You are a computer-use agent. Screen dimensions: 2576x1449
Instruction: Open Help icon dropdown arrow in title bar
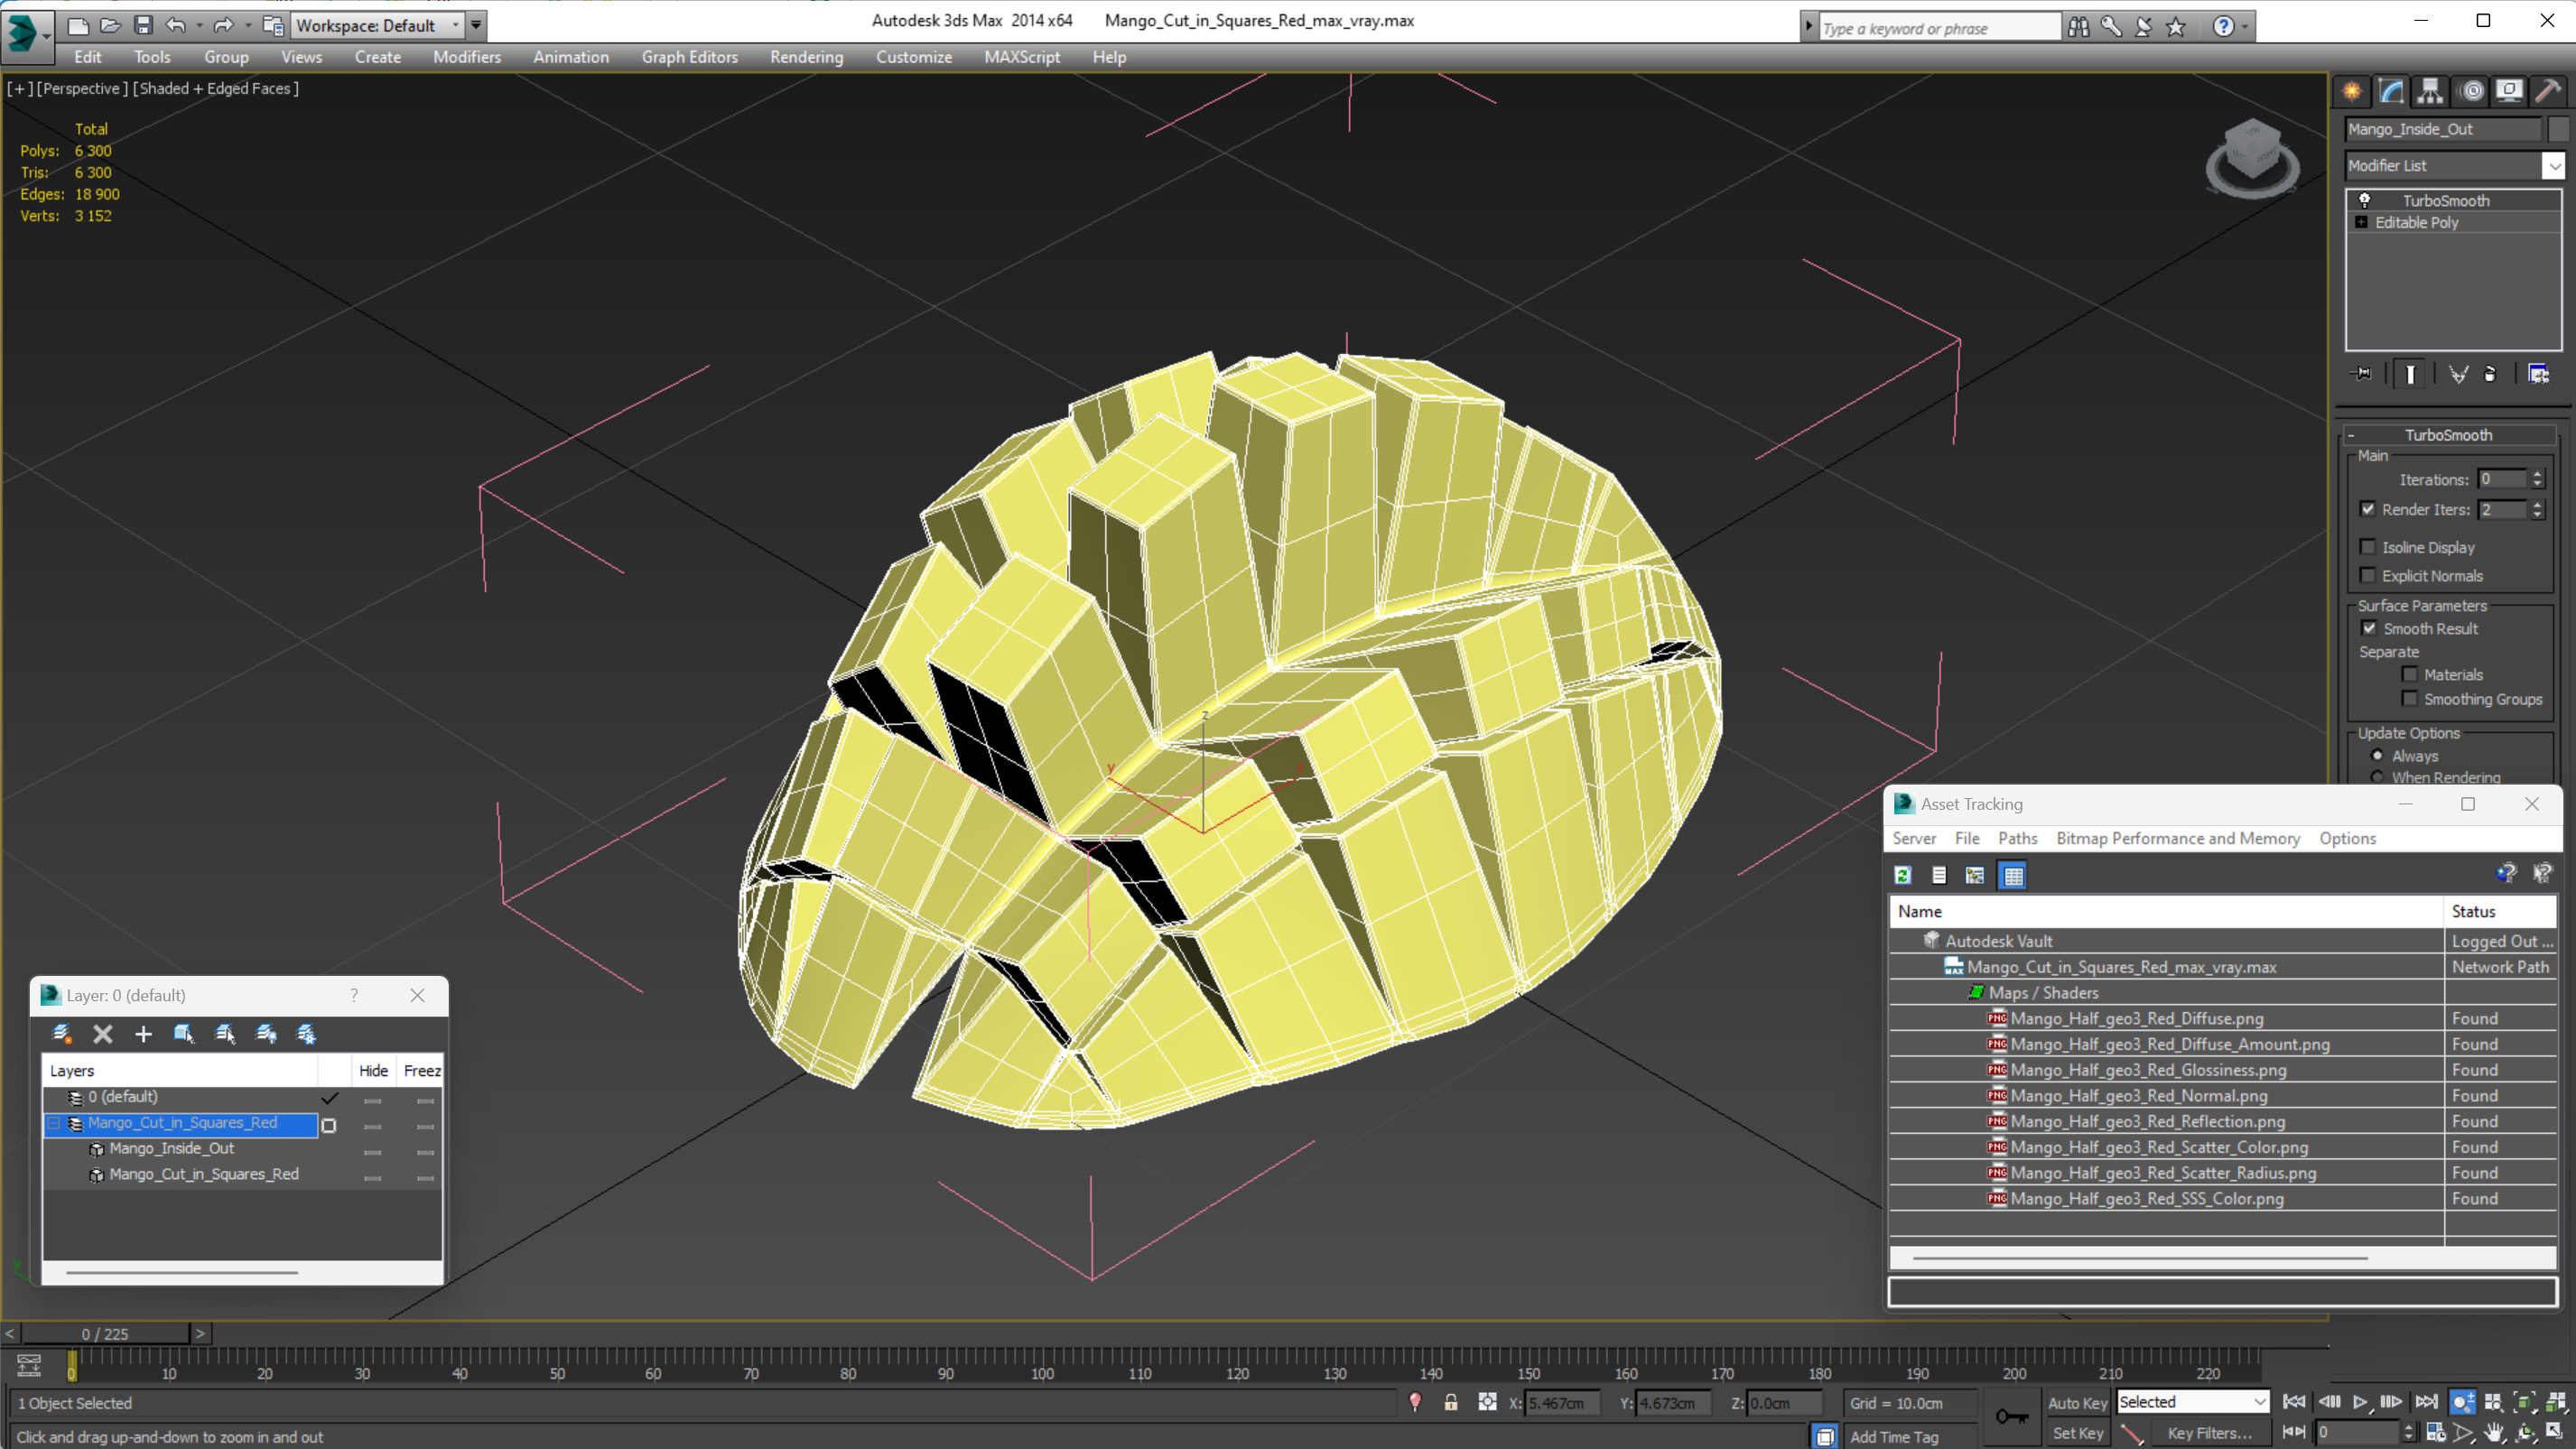(2245, 27)
